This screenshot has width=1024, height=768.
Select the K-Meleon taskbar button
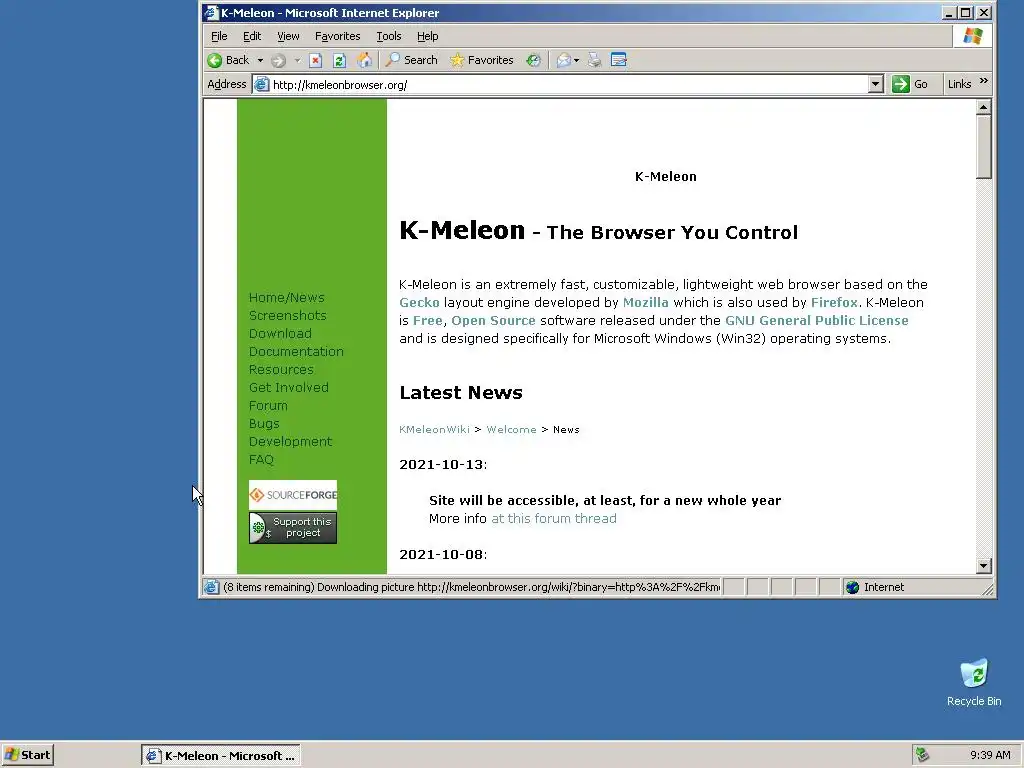tap(221, 756)
